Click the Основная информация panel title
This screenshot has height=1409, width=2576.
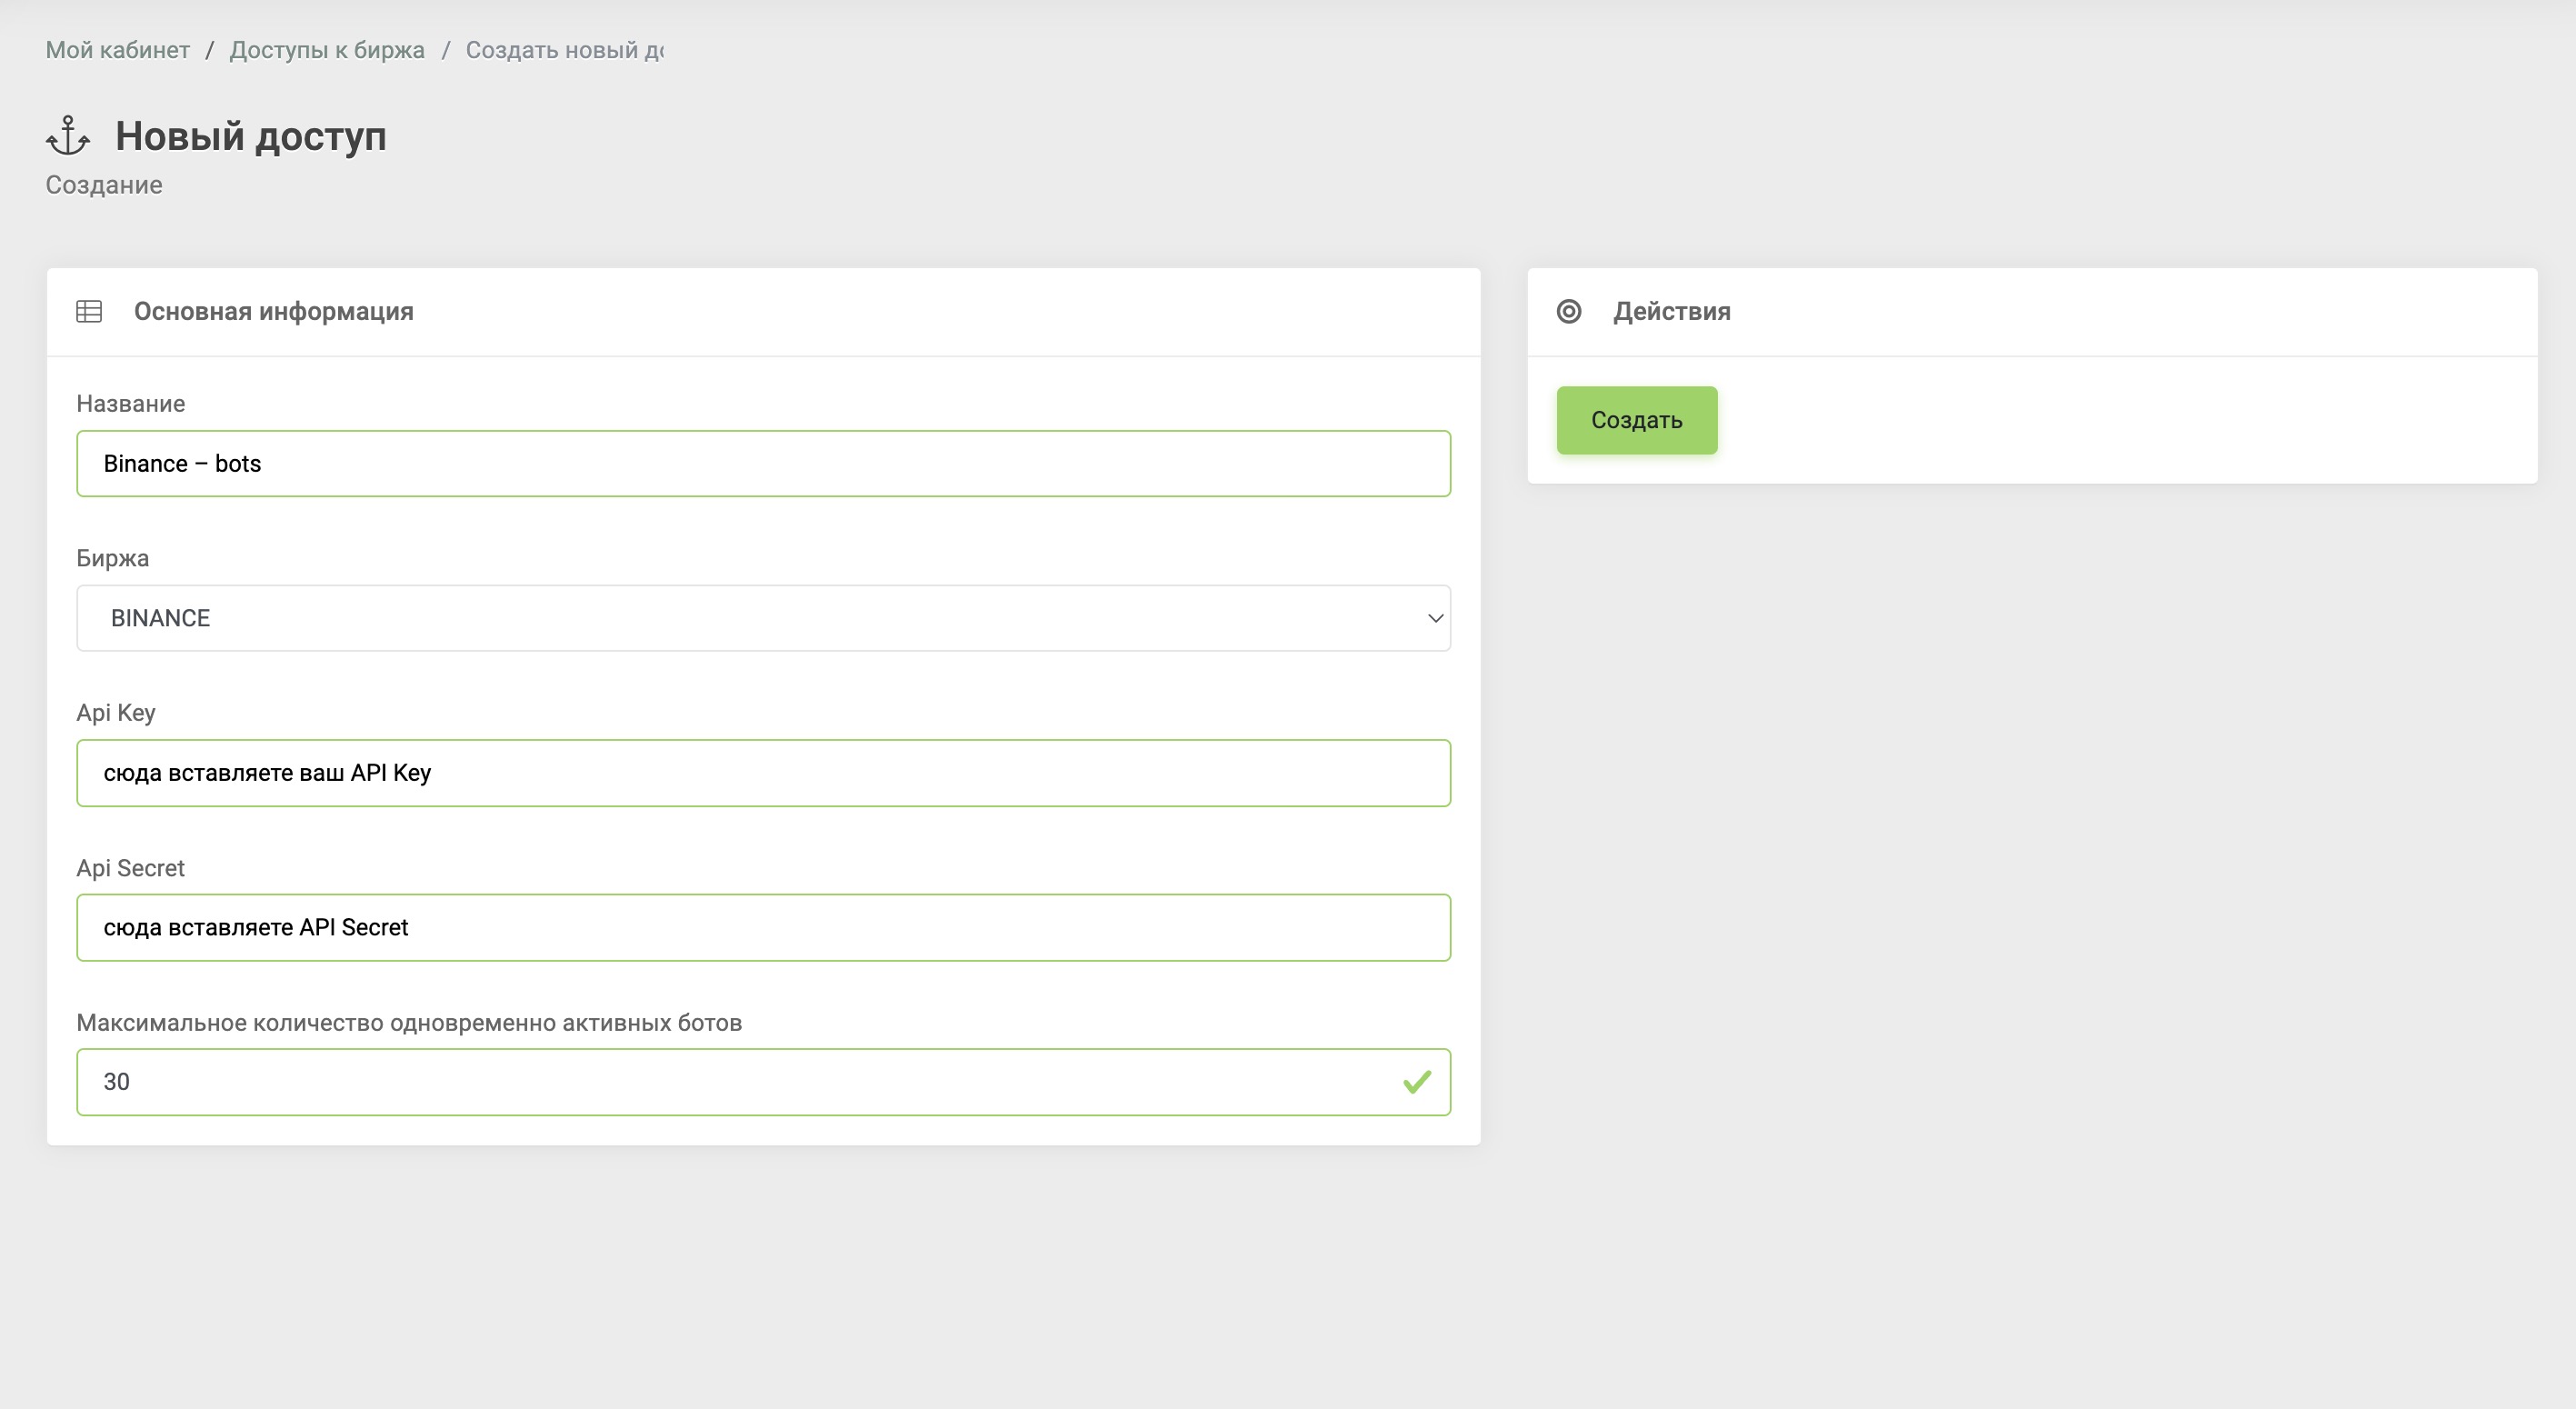click(274, 311)
